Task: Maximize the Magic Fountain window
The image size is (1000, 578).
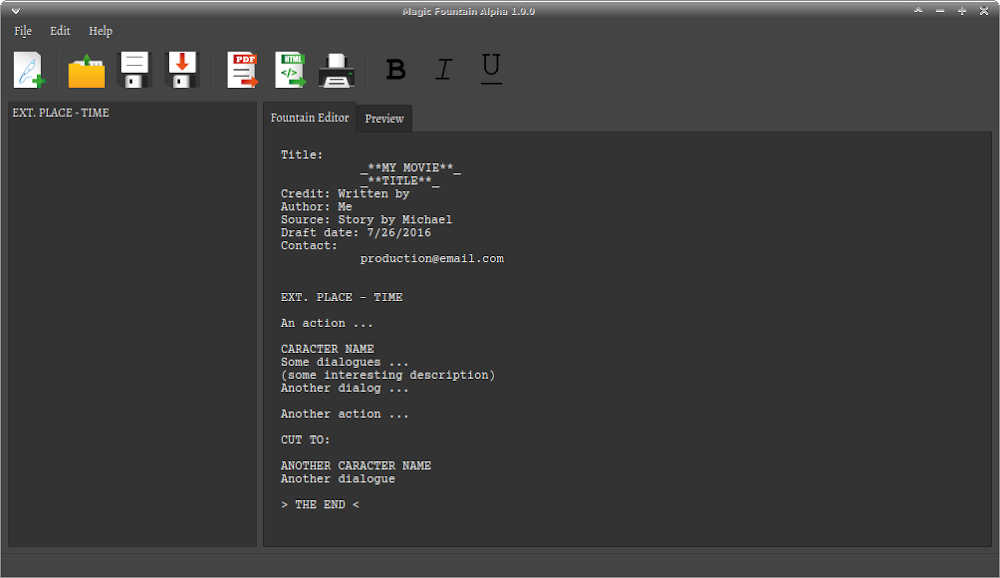Action: tap(962, 11)
